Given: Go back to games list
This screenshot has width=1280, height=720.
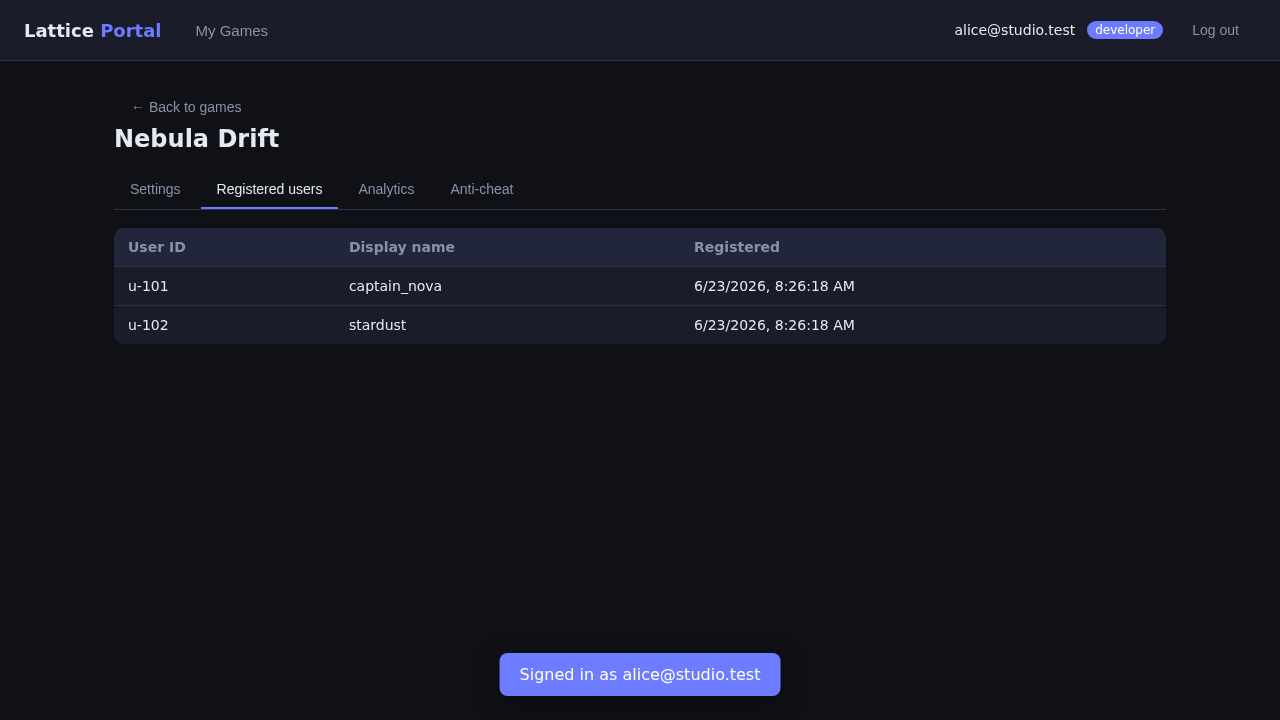Looking at the screenshot, I should [x=186, y=107].
